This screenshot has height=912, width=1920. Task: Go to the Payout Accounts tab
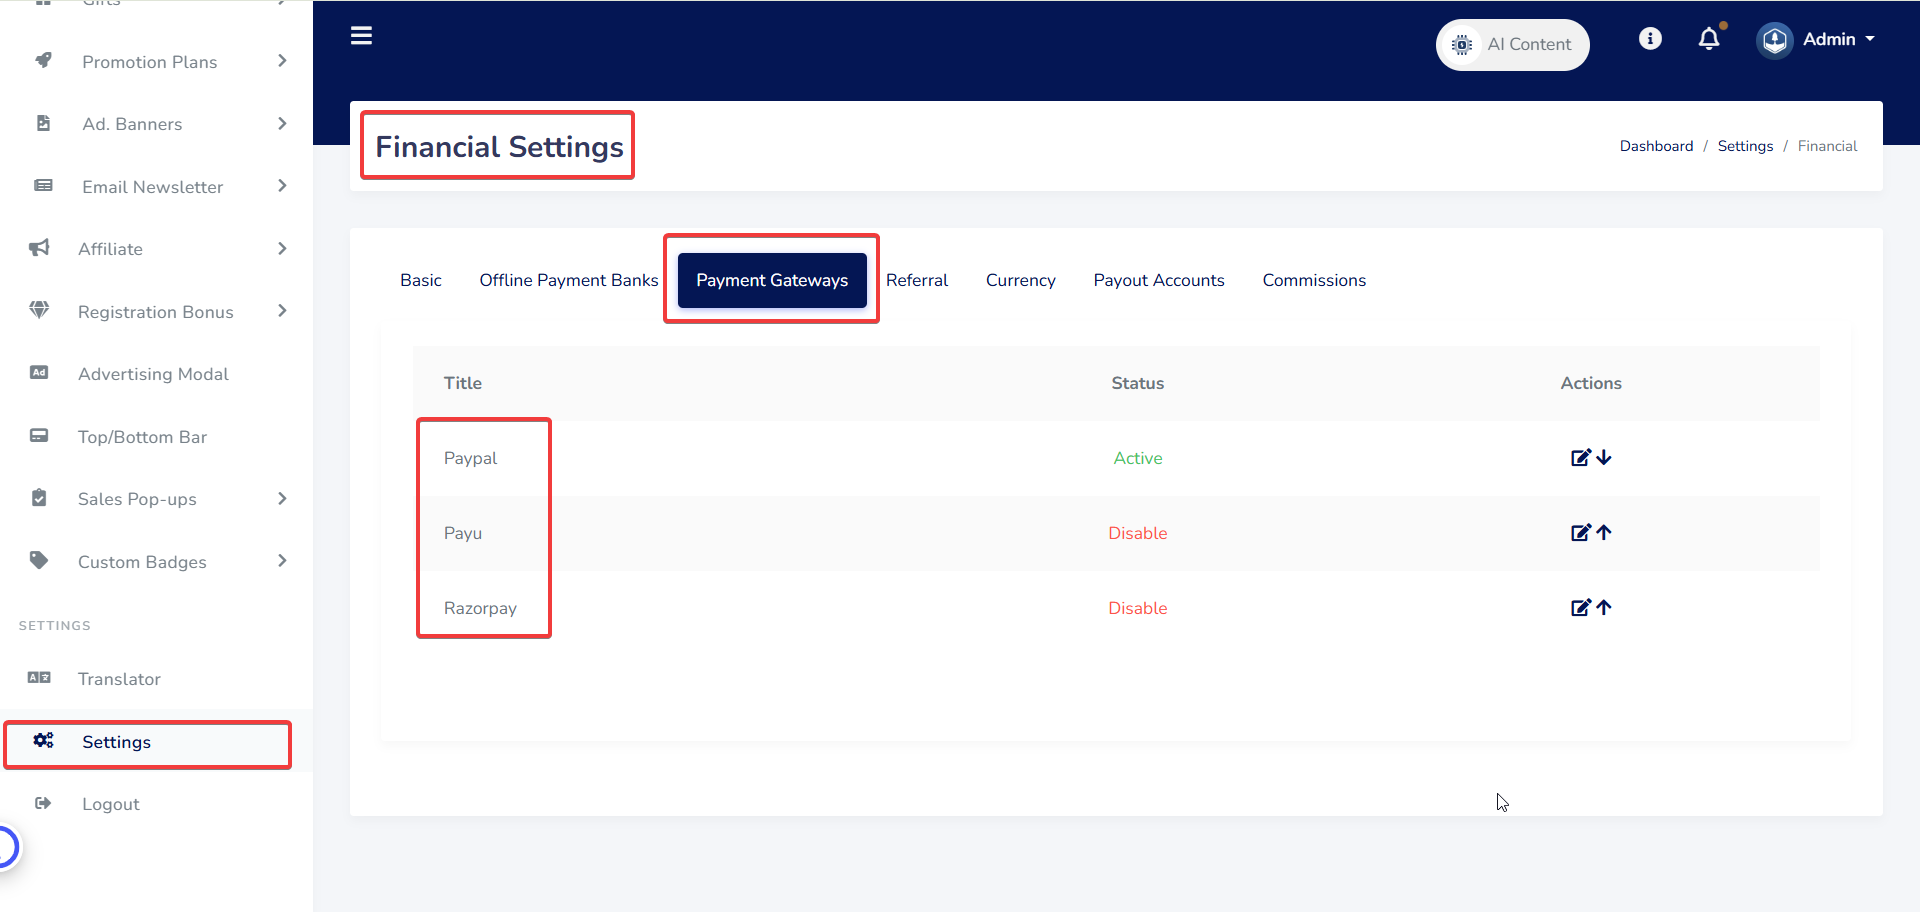point(1159,281)
